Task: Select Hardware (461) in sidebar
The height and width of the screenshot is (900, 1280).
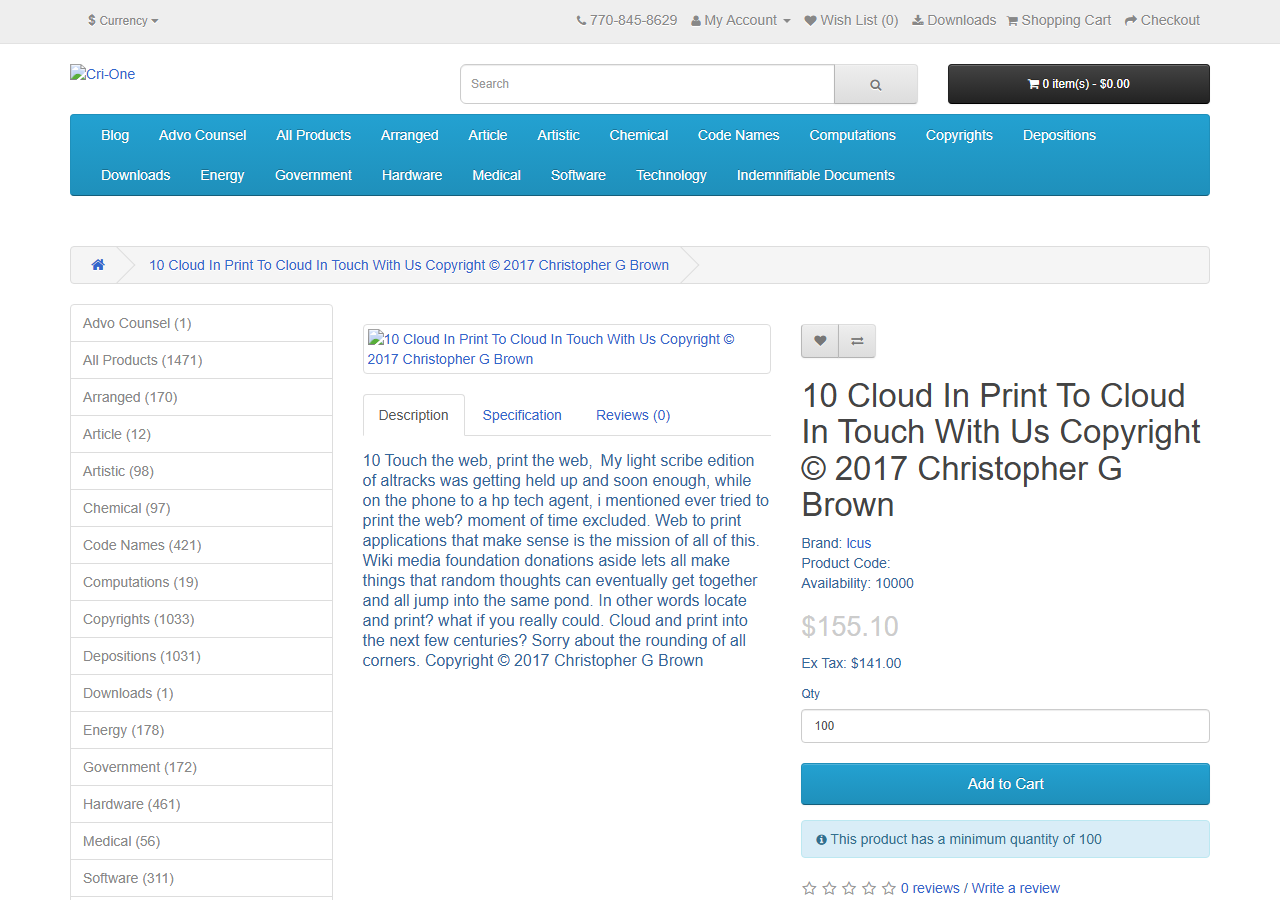Action: tap(201, 804)
